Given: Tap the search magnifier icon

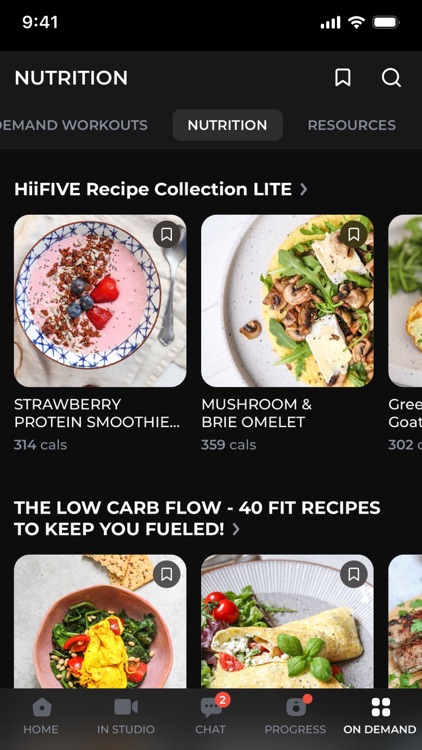Looking at the screenshot, I should 391,77.
